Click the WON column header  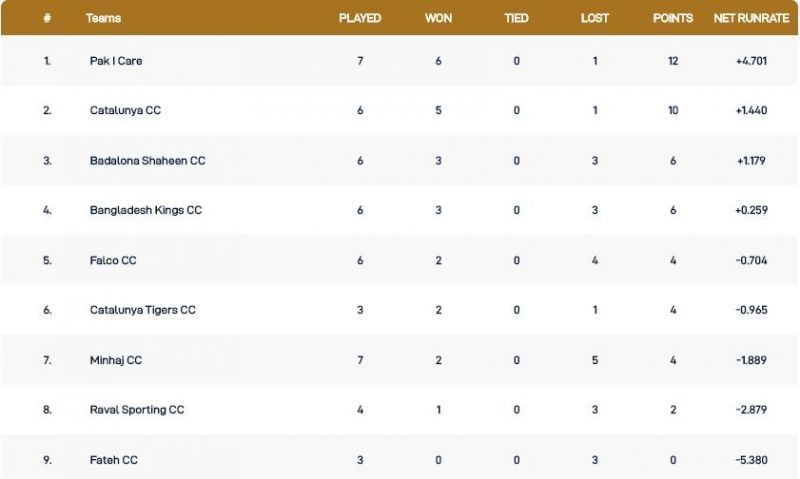pos(437,19)
